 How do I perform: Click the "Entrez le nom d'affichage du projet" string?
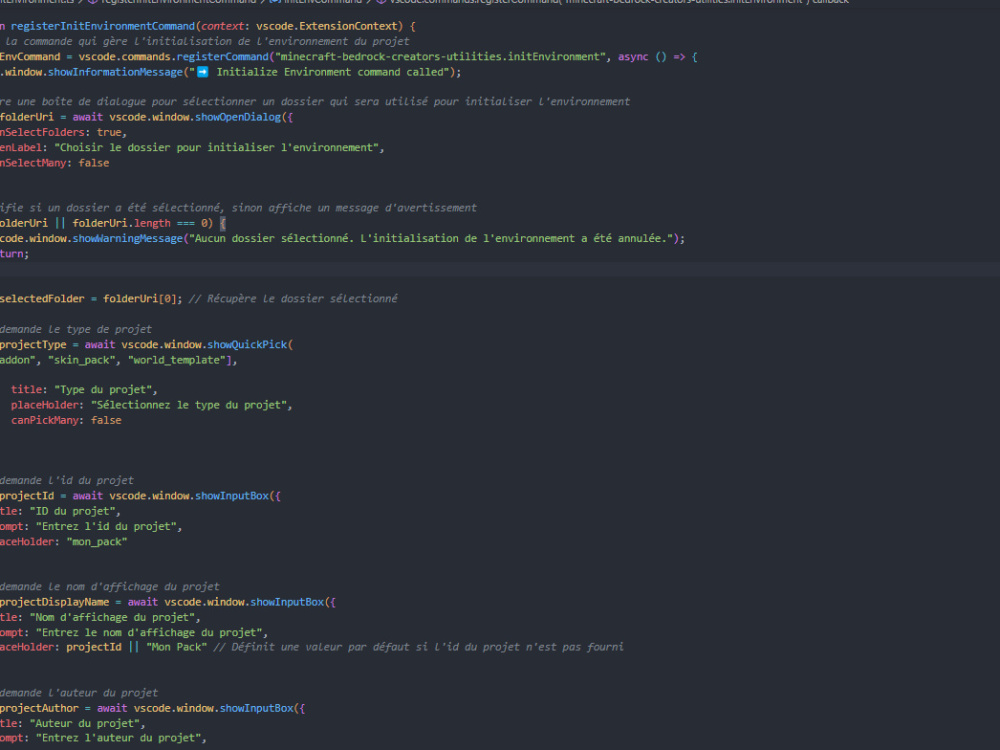tap(149, 633)
